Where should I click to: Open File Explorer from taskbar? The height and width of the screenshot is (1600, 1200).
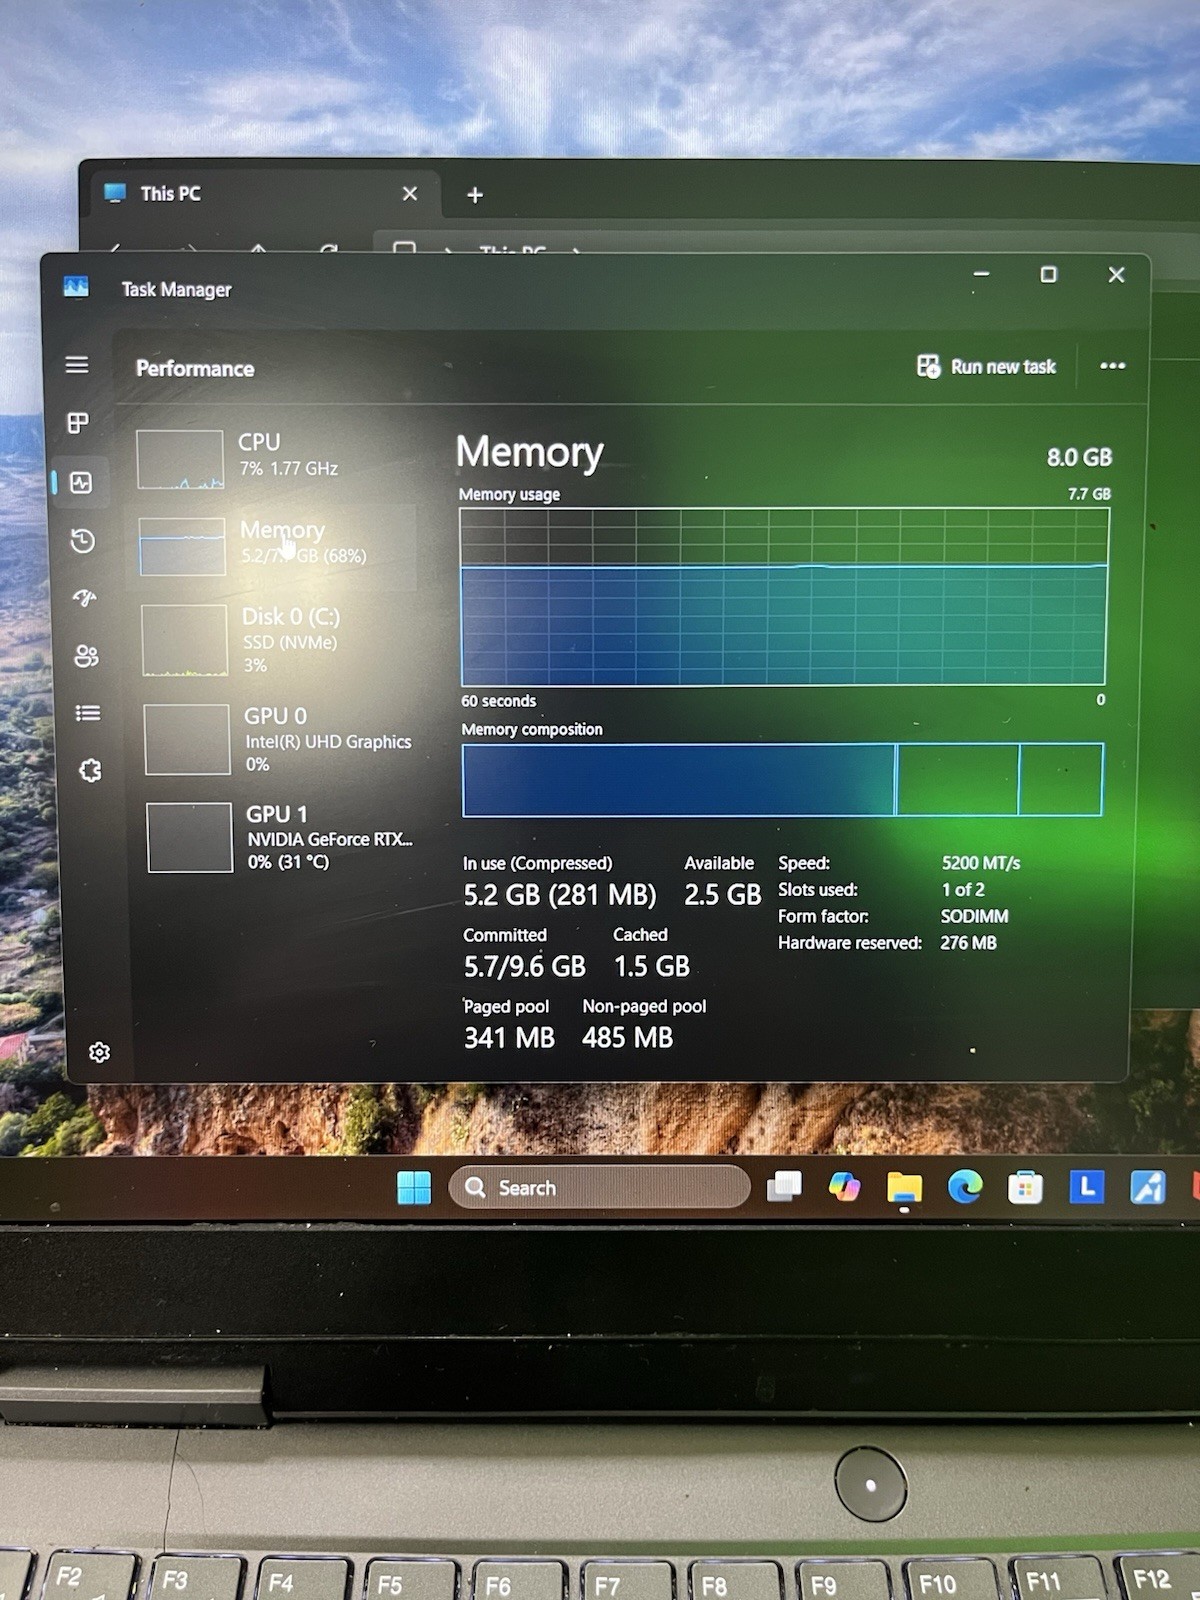(904, 1188)
